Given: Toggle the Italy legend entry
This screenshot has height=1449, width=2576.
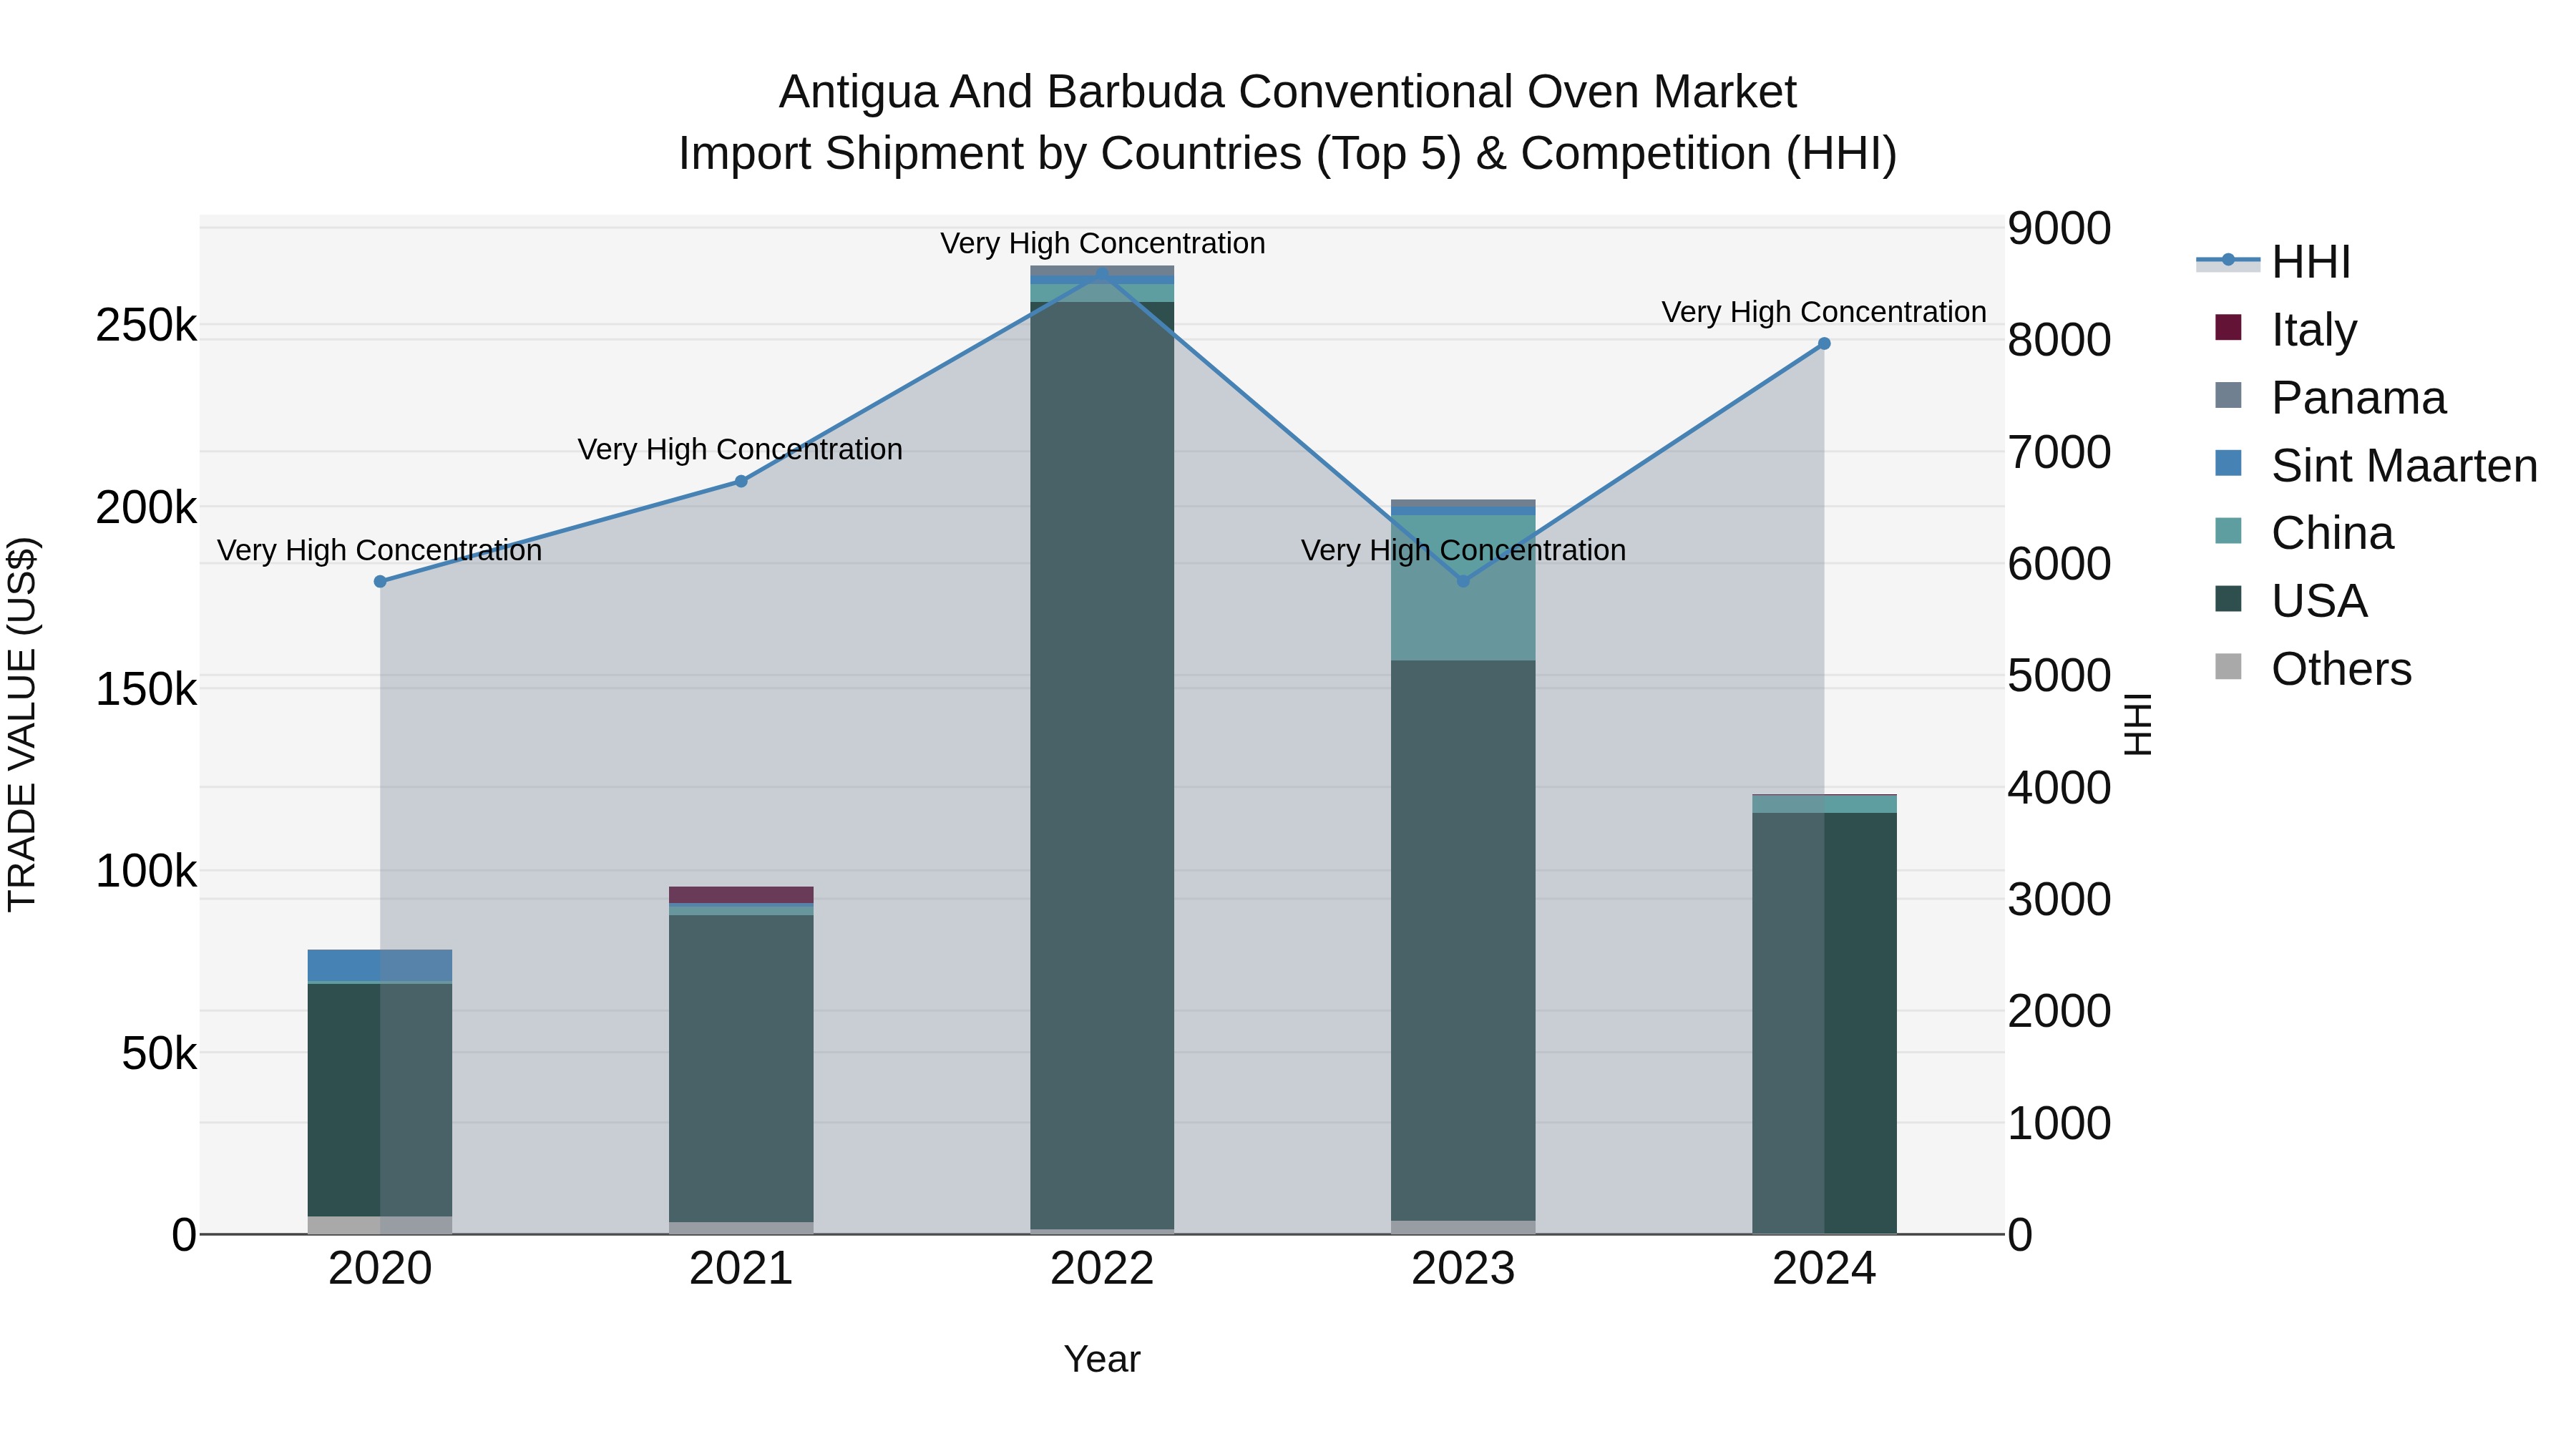Looking at the screenshot, I should 2285,329.
